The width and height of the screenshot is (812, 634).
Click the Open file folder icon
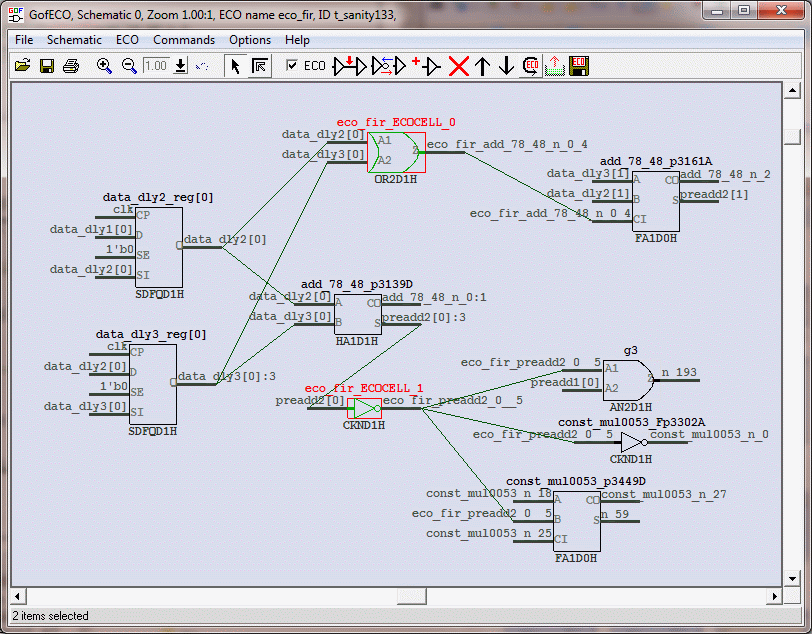coord(23,66)
